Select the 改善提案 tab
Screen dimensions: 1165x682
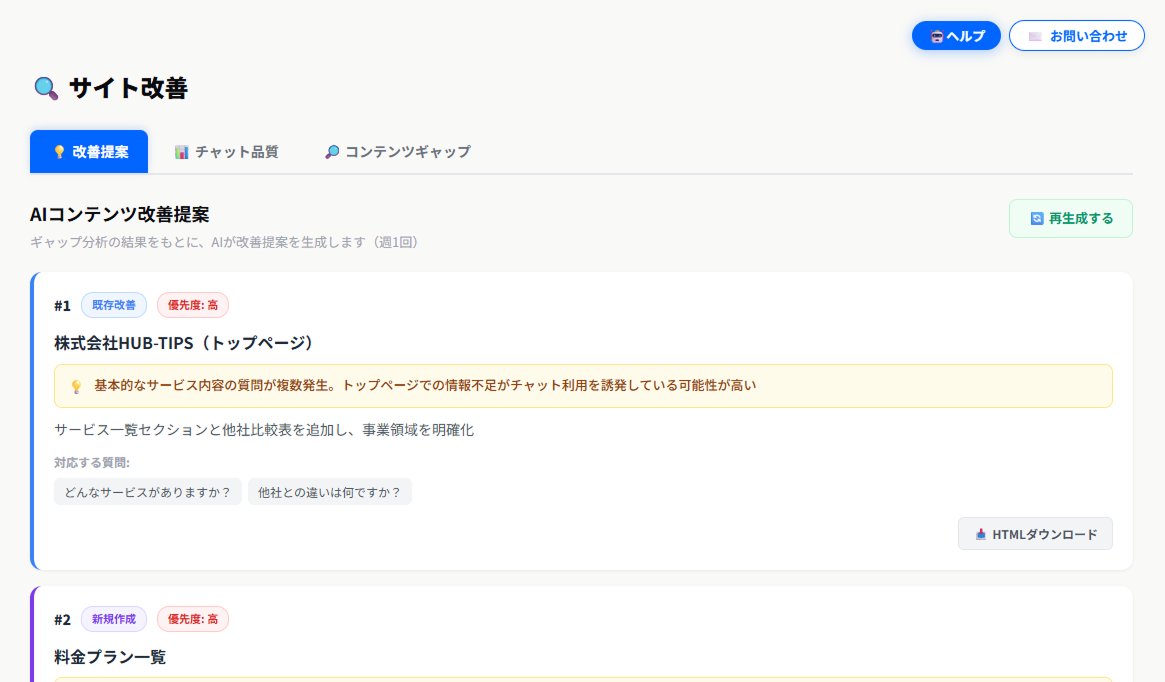click(x=89, y=151)
